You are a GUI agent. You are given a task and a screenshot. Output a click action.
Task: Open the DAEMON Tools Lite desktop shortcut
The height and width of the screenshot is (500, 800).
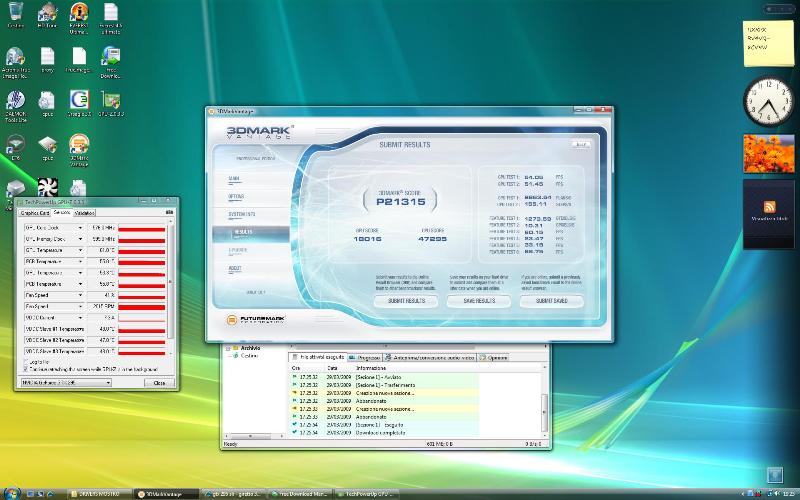[x=16, y=106]
